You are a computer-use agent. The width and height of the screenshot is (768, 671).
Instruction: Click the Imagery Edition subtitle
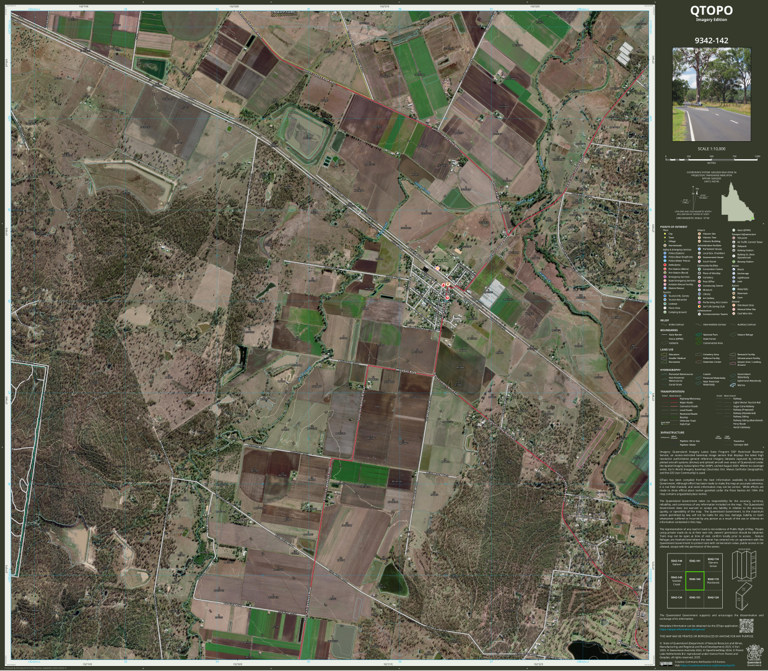[x=711, y=20]
